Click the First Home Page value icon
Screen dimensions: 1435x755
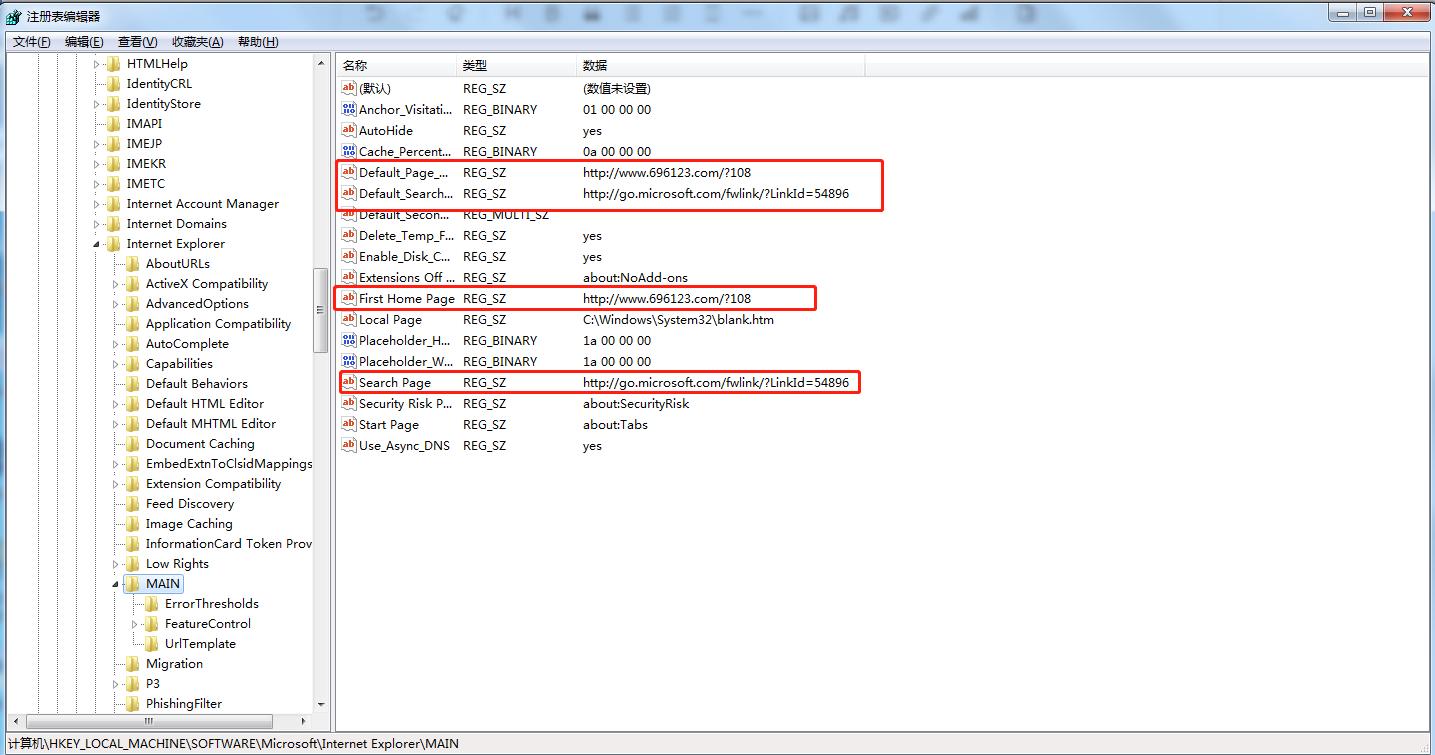(349, 298)
